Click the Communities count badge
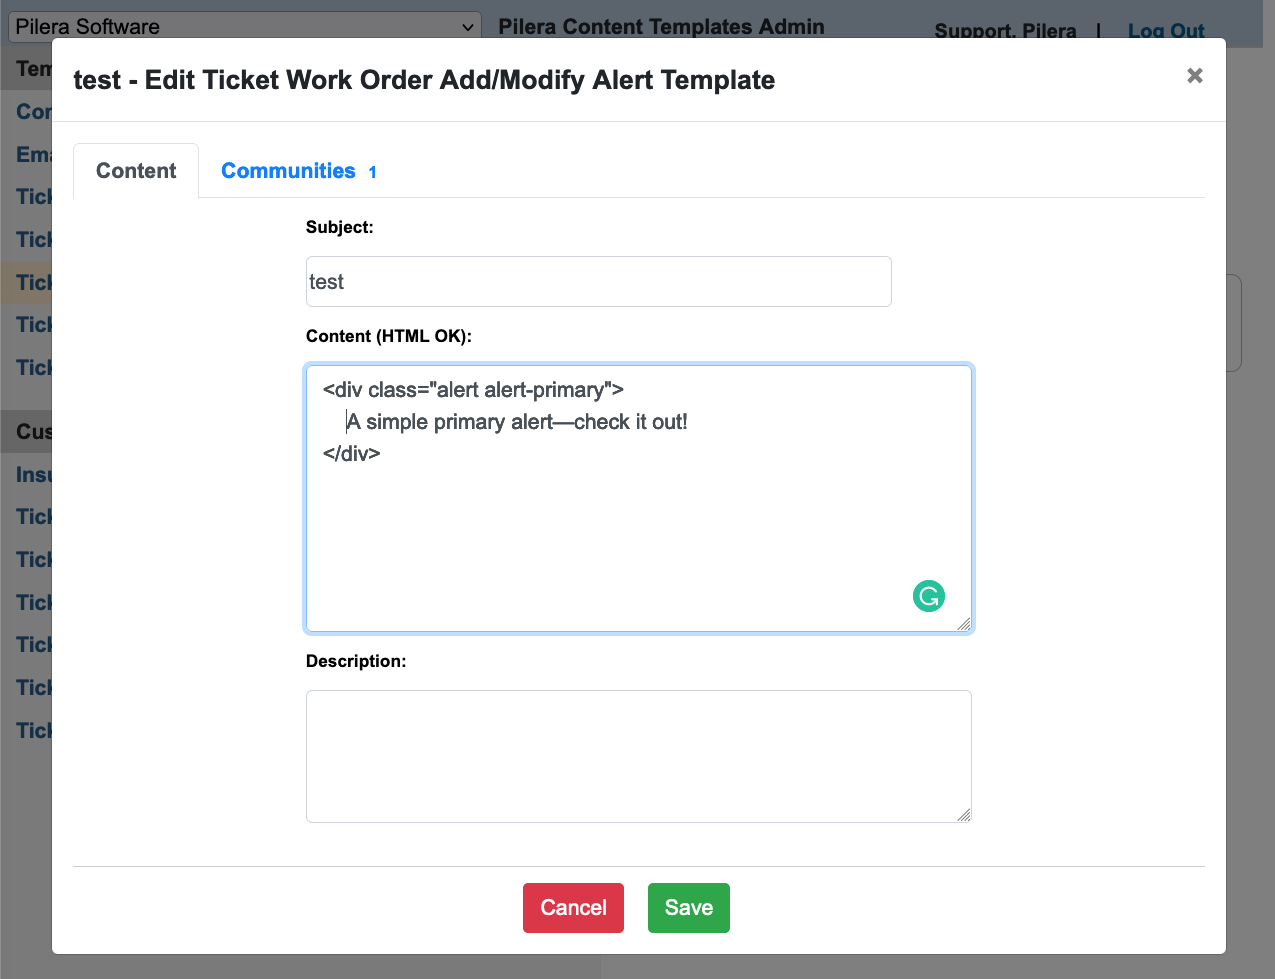Image resolution: width=1275 pixels, height=979 pixels. coord(372,172)
